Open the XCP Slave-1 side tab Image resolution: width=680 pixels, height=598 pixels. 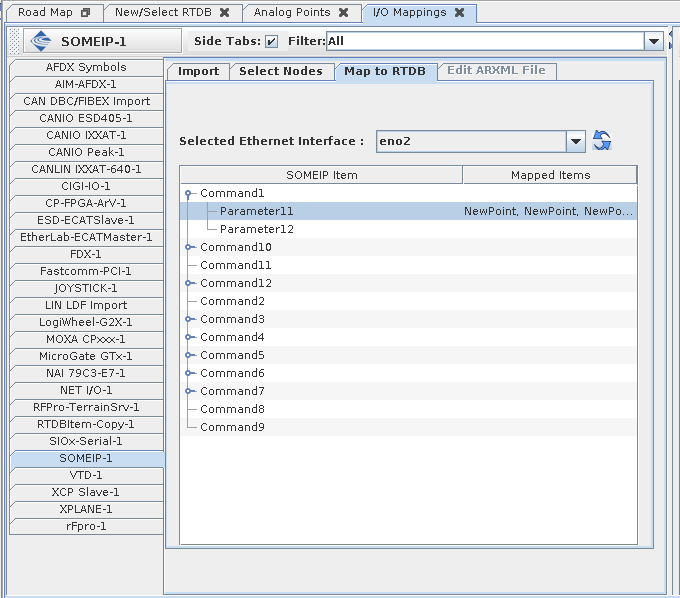[x=86, y=492]
